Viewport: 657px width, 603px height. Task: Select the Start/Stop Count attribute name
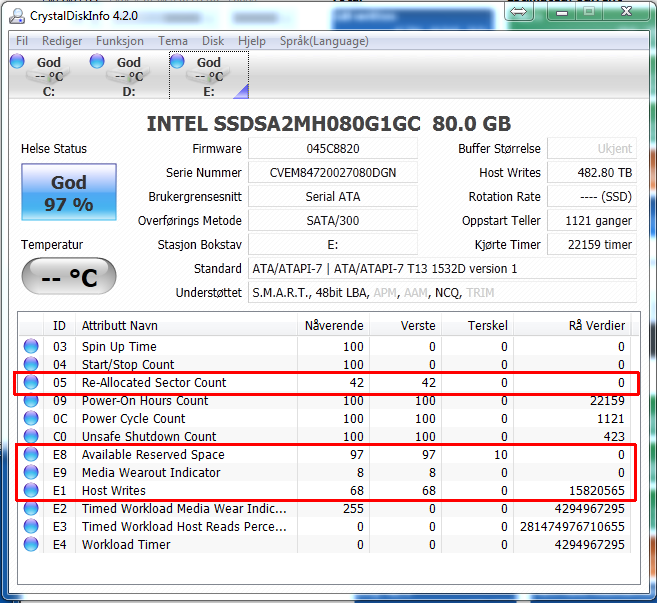click(x=128, y=365)
